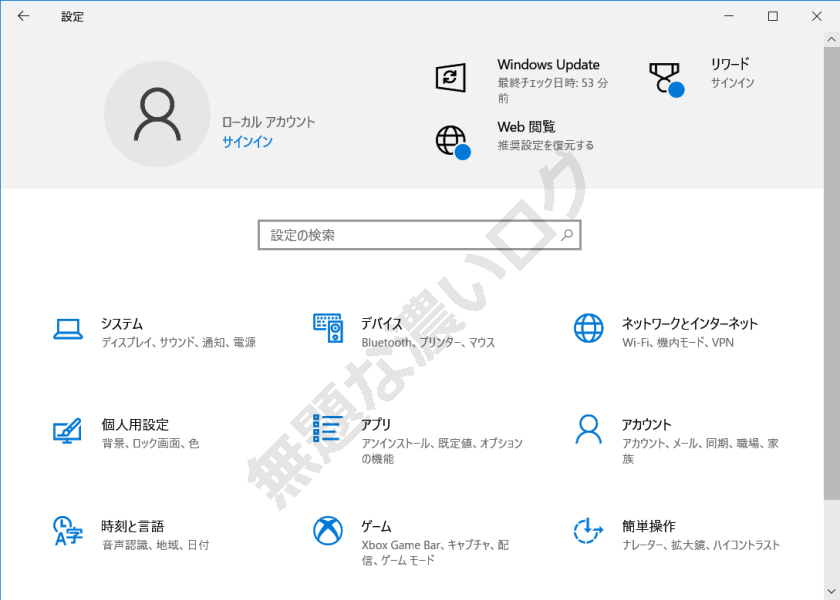Viewport: 840px width, 600px height.
Task: Click the Web 閲覧 globe icon
Action: [453, 142]
